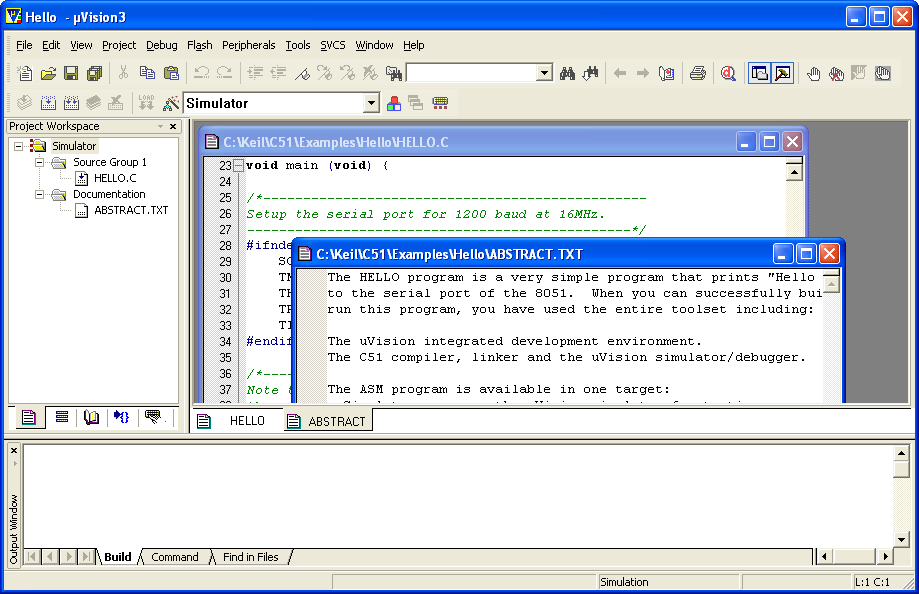Toggle the Project Window toolbar button
Image resolution: width=919 pixels, height=594 pixels.
760,73
